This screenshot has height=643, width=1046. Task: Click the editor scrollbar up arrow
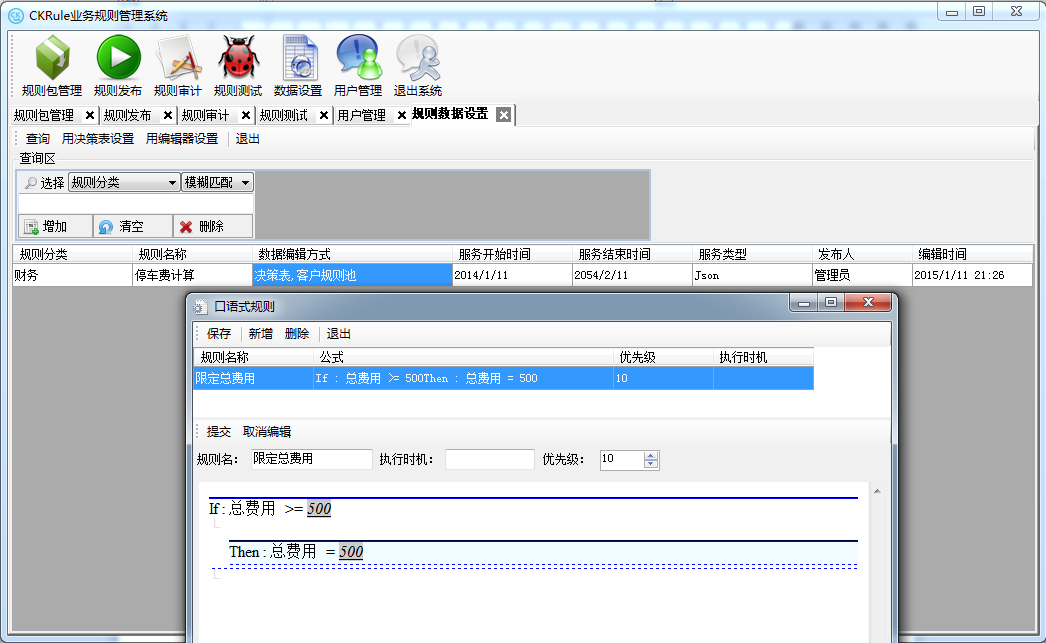[x=877, y=492]
